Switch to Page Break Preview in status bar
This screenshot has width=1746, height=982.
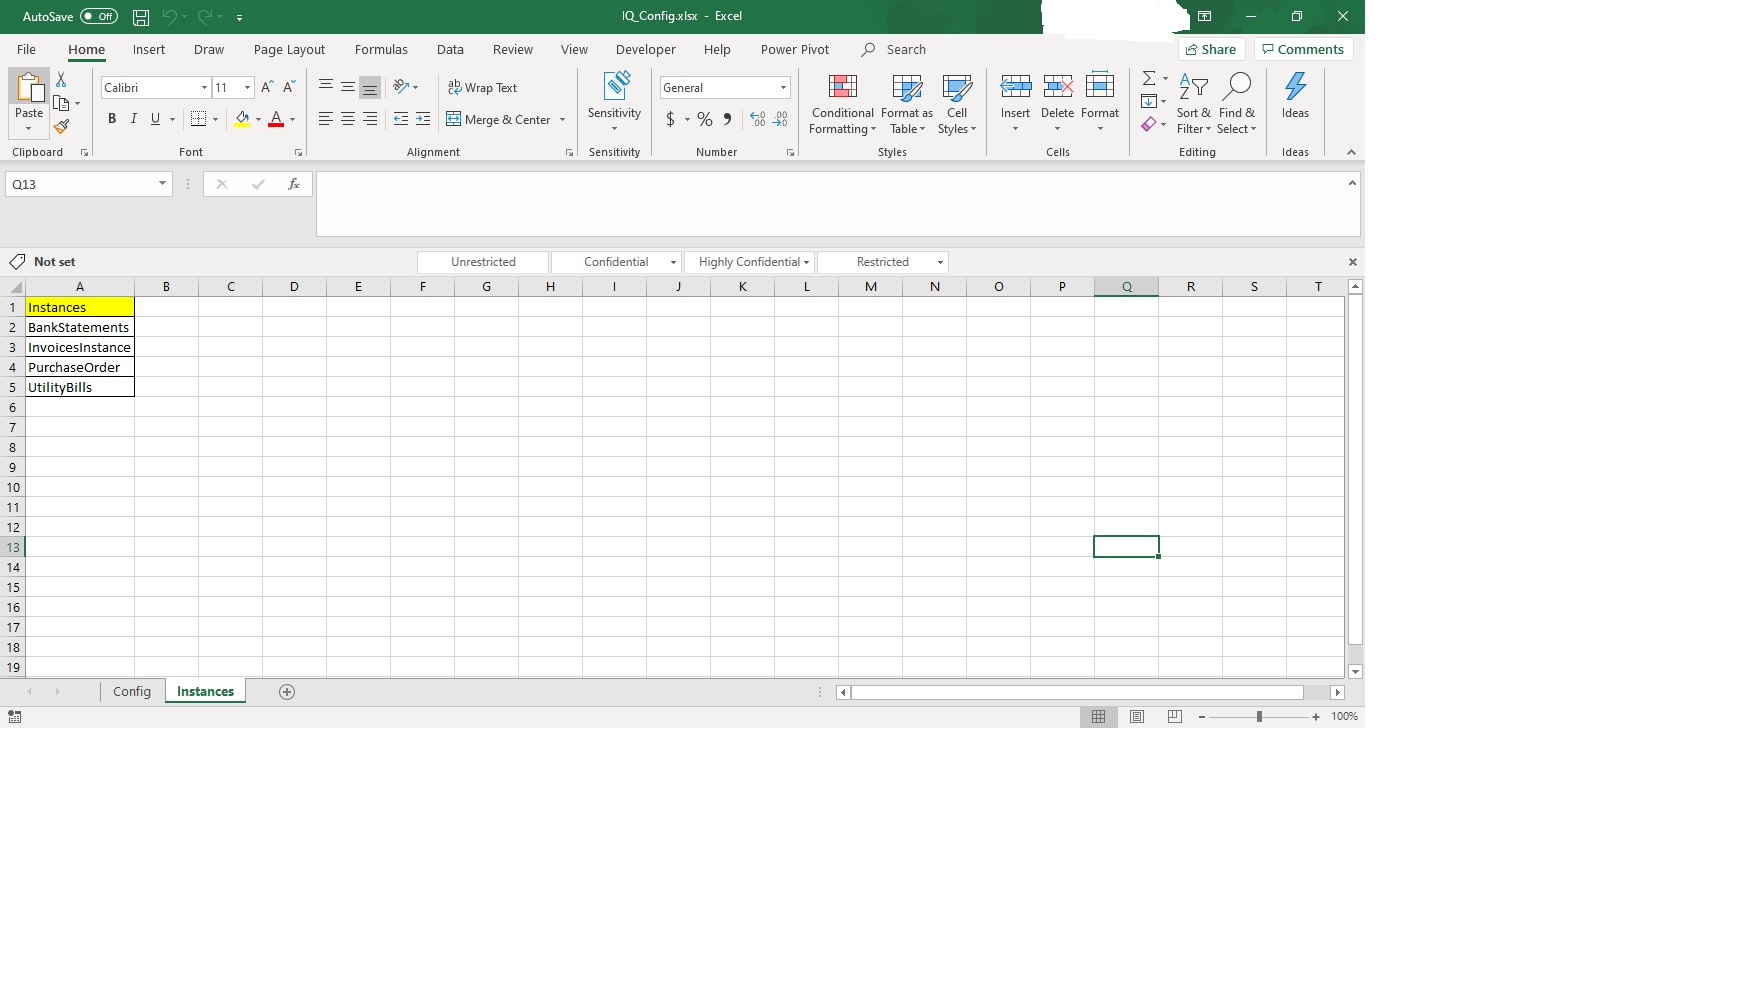[x=1175, y=717]
